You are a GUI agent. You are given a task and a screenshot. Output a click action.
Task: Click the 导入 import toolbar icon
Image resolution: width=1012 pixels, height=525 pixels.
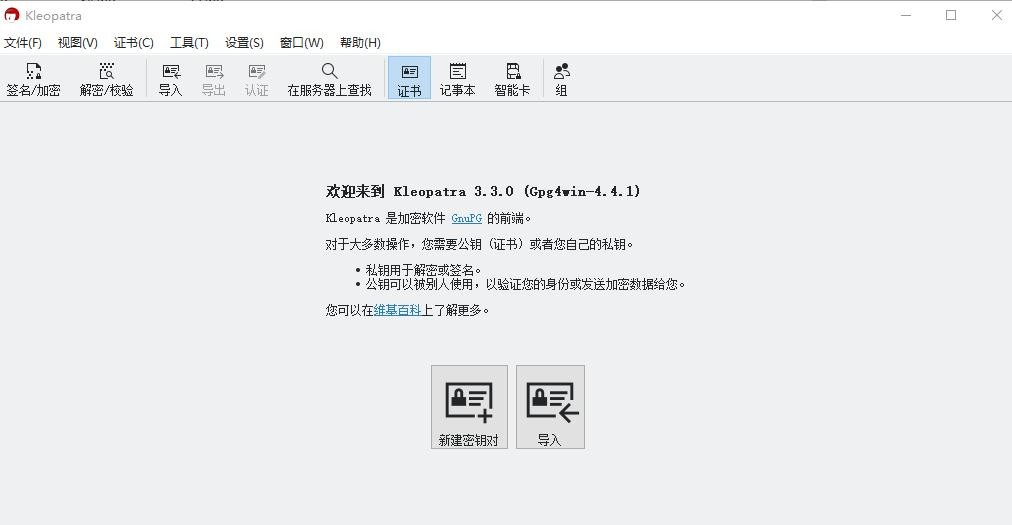point(171,79)
